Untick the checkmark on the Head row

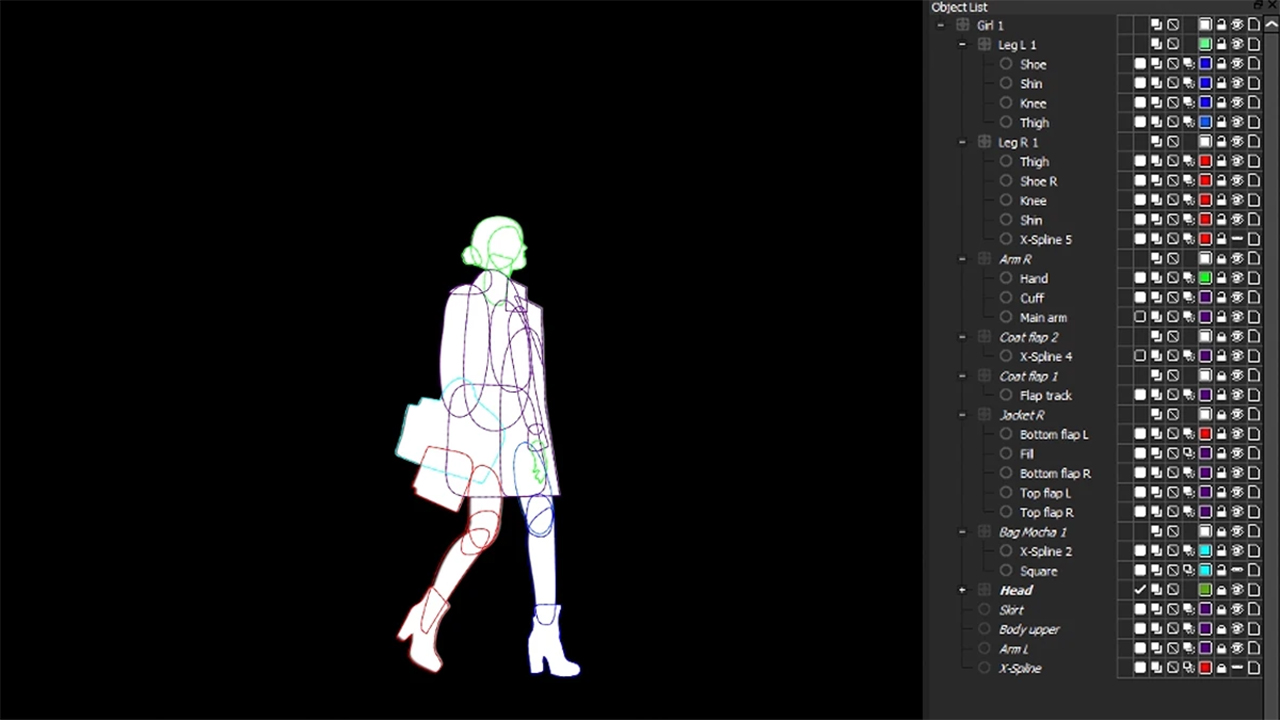pyautogui.click(x=1140, y=590)
